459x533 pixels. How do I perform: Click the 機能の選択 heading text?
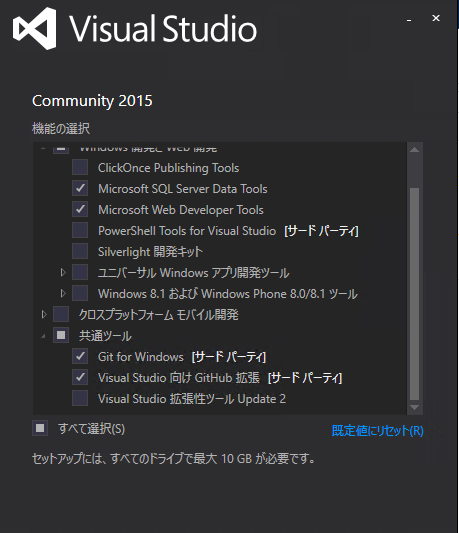(x=61, y=128)
